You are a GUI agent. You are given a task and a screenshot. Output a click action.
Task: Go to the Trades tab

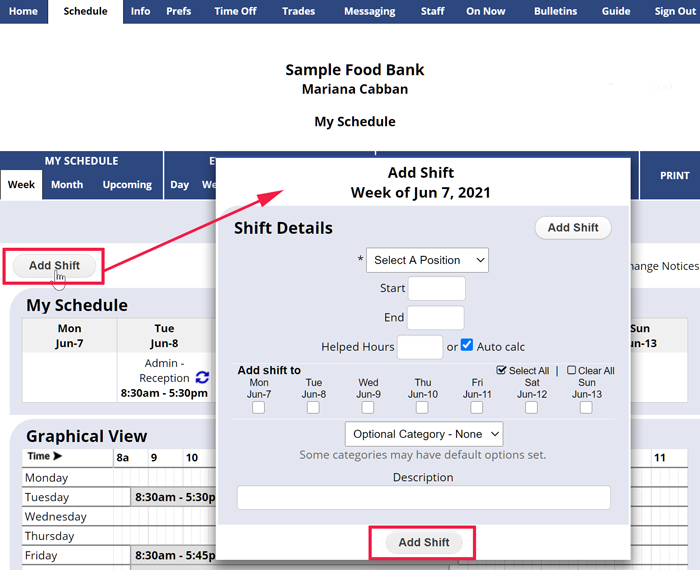pyautogui.click(x=298, y=12)
